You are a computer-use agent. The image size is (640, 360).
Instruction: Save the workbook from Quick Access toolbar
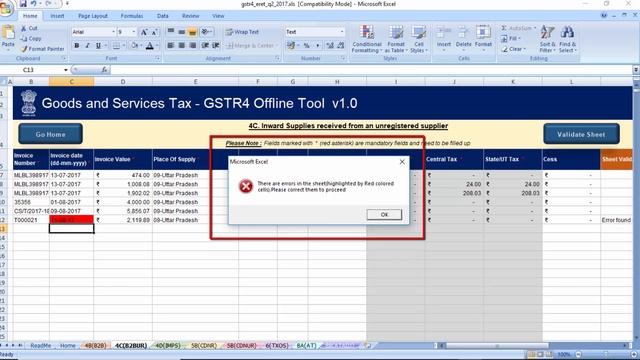coord(23,4)
